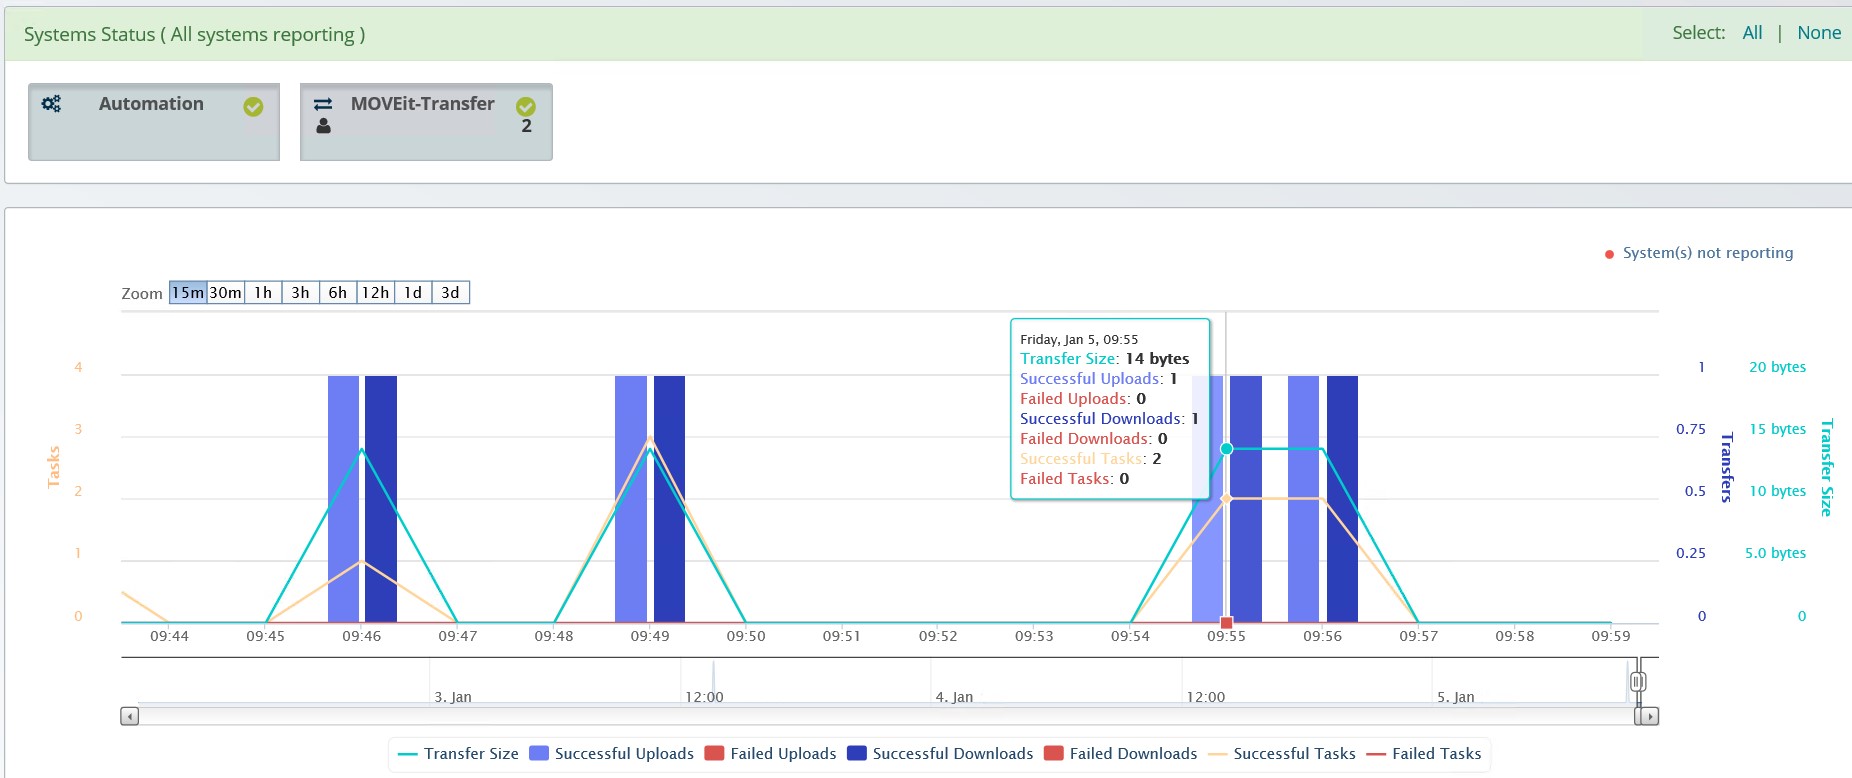Click the MOVEit-Transfer green checkmark status icon
The width and height of the screenshot is (1852, 778).
point(526,106)
